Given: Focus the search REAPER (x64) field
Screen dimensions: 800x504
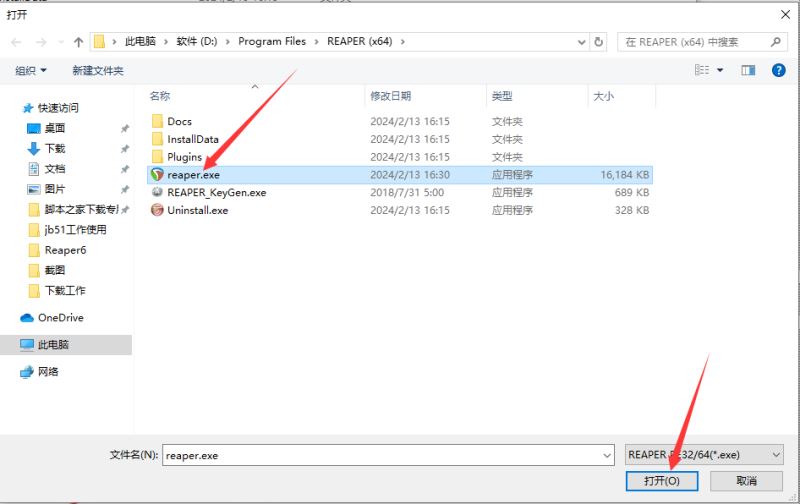Looking at the screenshot, I should pyautogui.click(x=701, y=42).
